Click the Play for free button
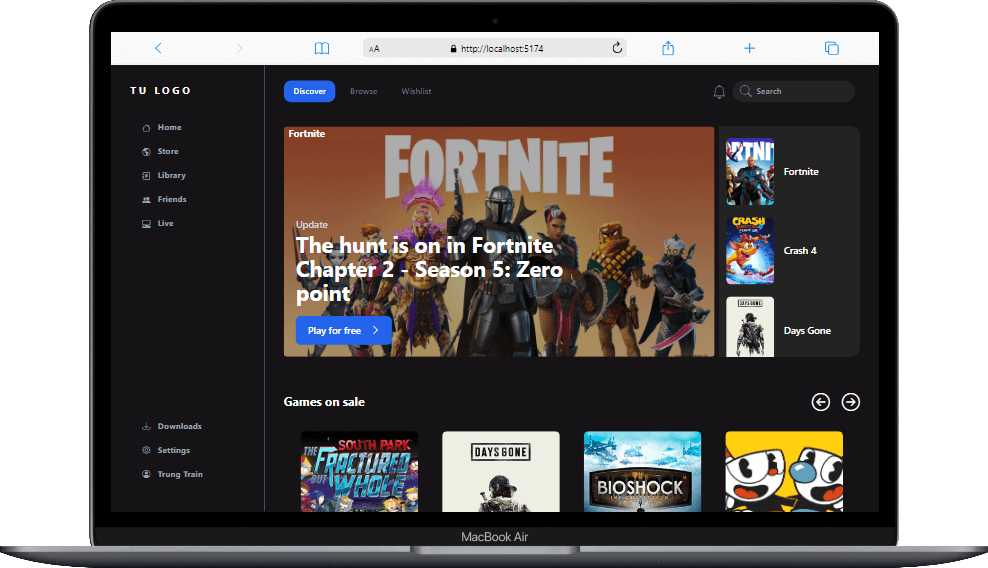 [343, 330]
